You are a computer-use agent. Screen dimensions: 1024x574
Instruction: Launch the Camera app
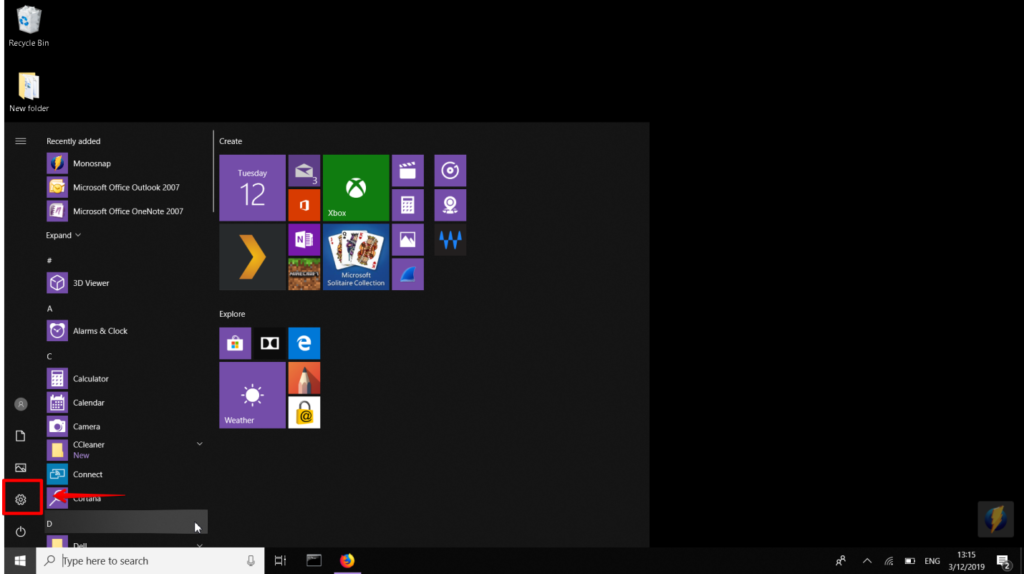click(127, 426)
